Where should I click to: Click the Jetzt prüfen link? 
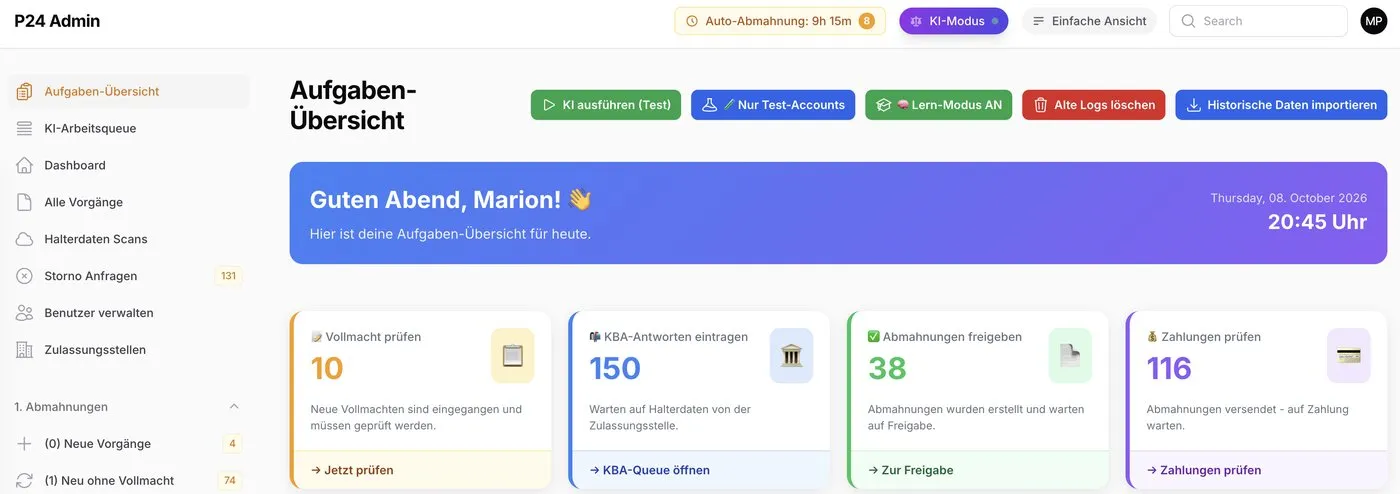352,470
